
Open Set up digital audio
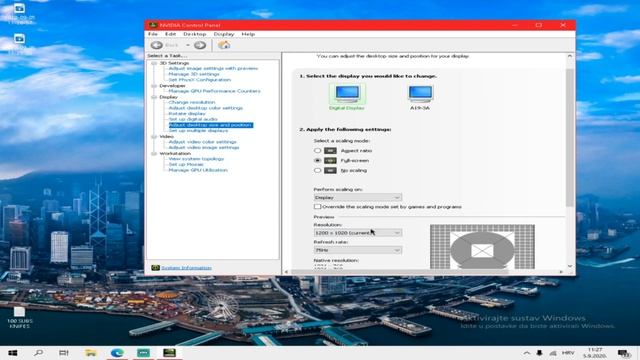193,119
